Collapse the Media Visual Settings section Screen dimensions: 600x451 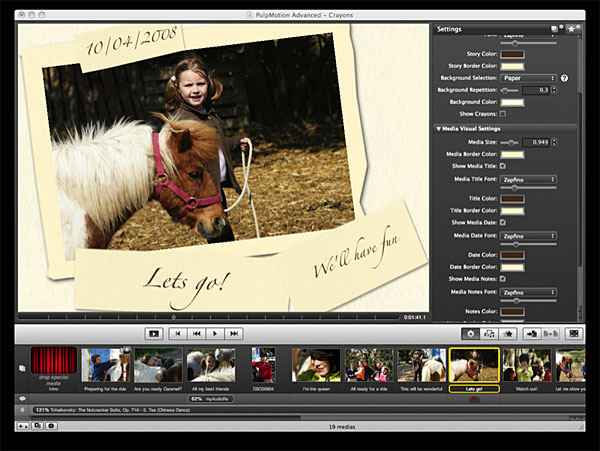click(x=439, y=129)
